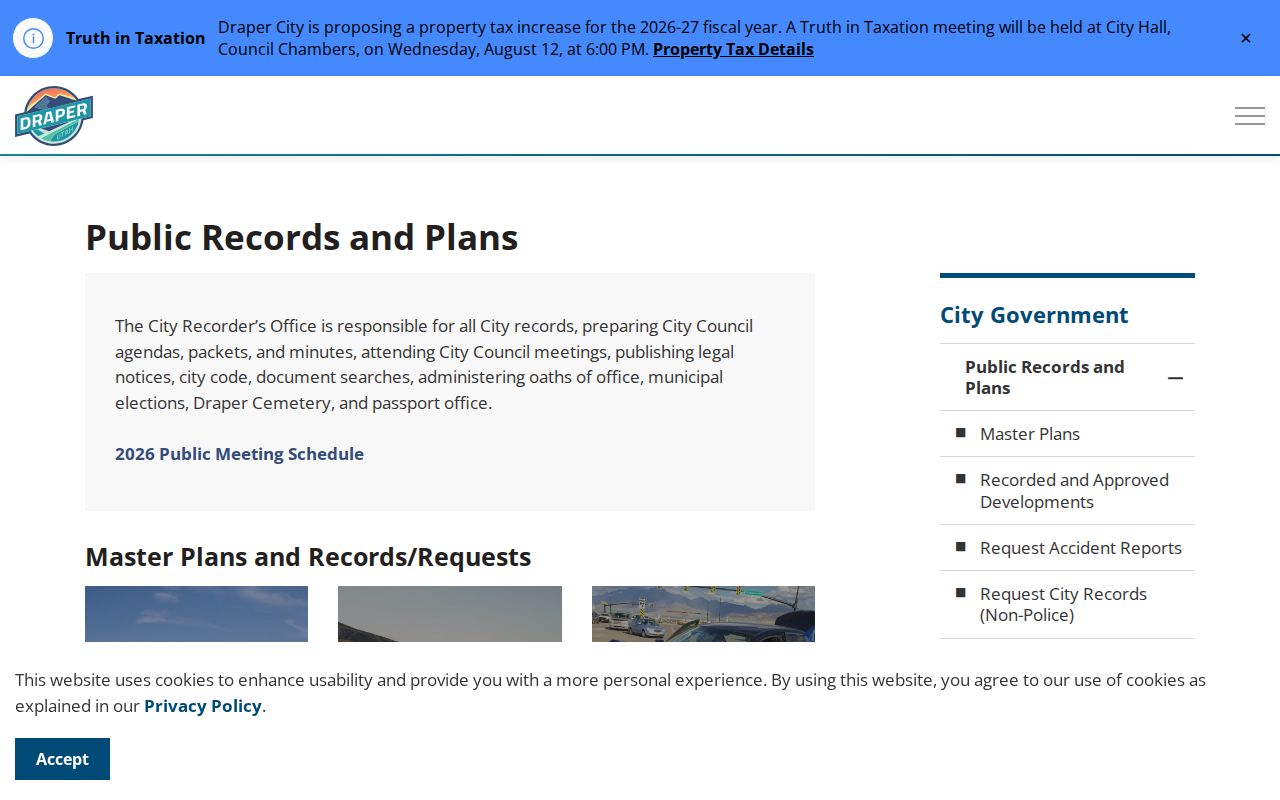This screenshot has height=800, width=1280.
Task: Click the car traffic photo thumbnail
Action: click(x=703, y=614)
